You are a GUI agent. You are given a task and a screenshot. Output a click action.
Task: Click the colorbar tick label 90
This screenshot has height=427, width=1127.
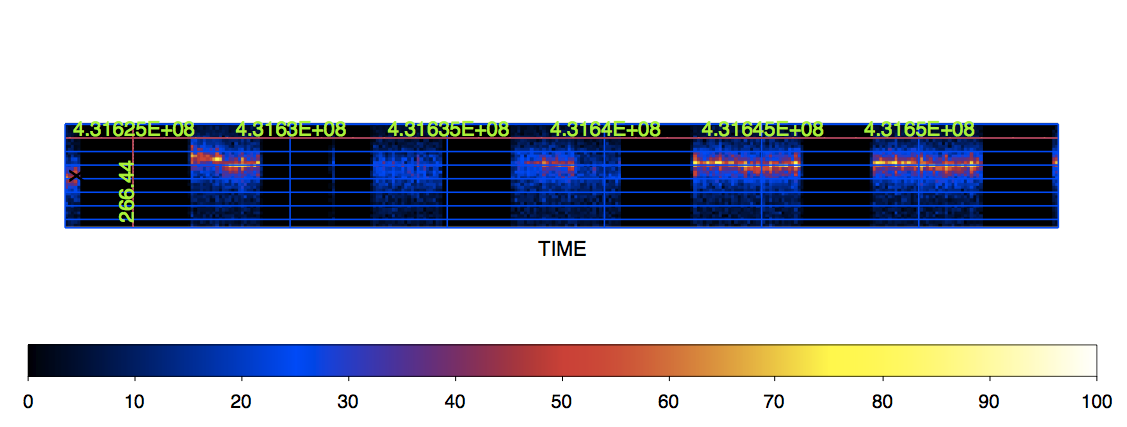(990, 403)
